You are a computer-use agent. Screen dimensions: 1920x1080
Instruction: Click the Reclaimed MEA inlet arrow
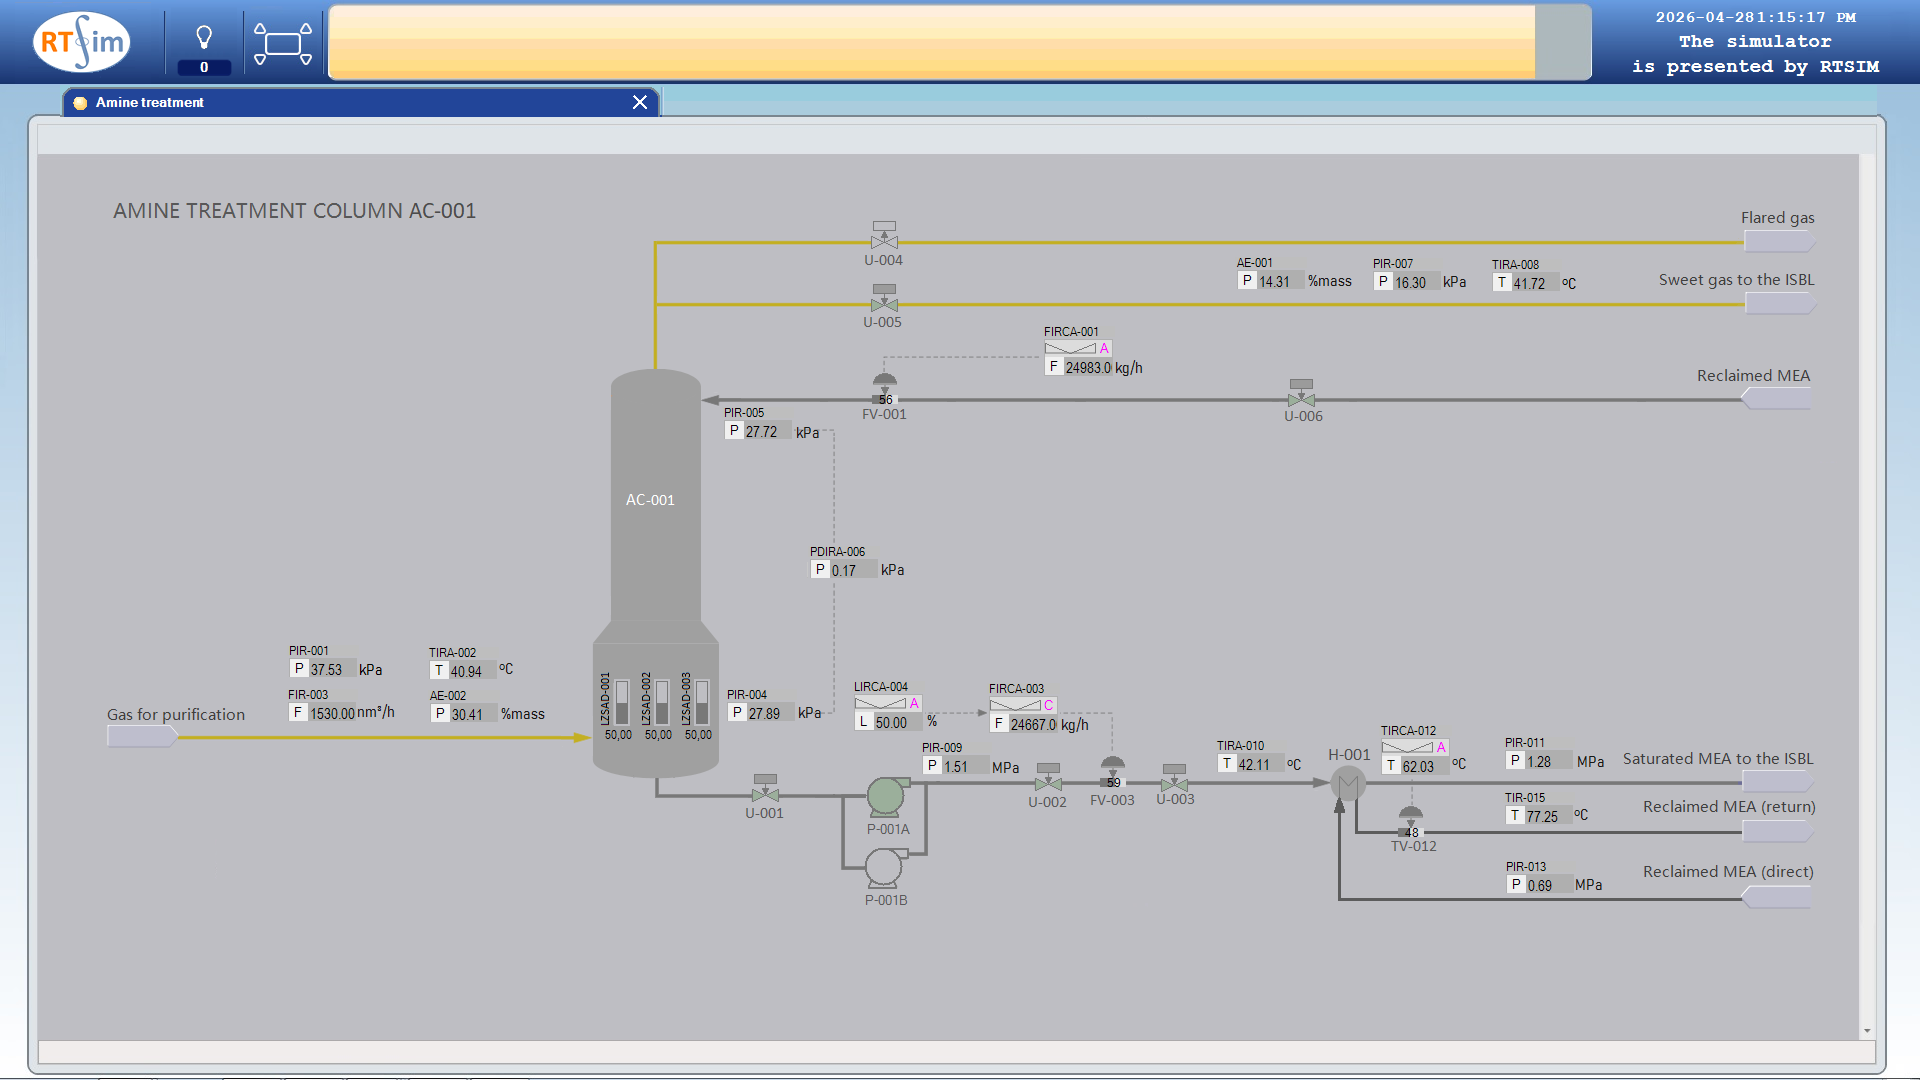tap(1776, 399)
